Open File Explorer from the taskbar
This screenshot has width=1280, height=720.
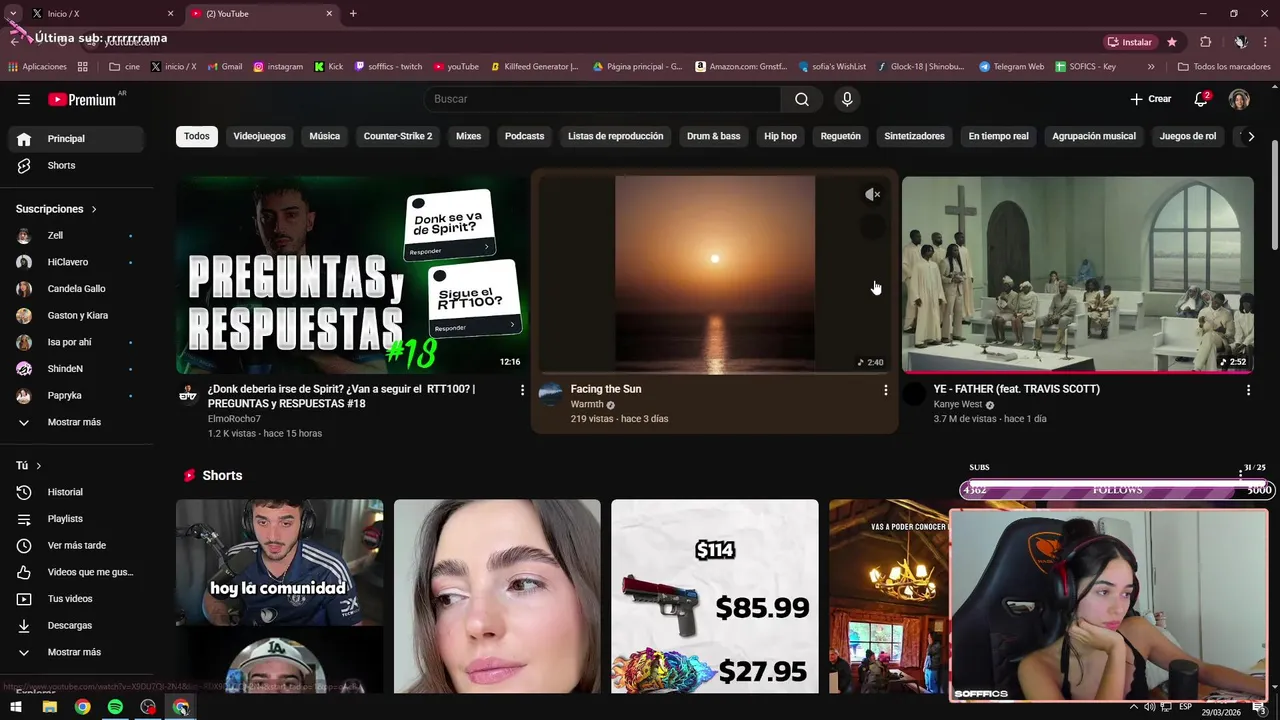coord(49,707)
